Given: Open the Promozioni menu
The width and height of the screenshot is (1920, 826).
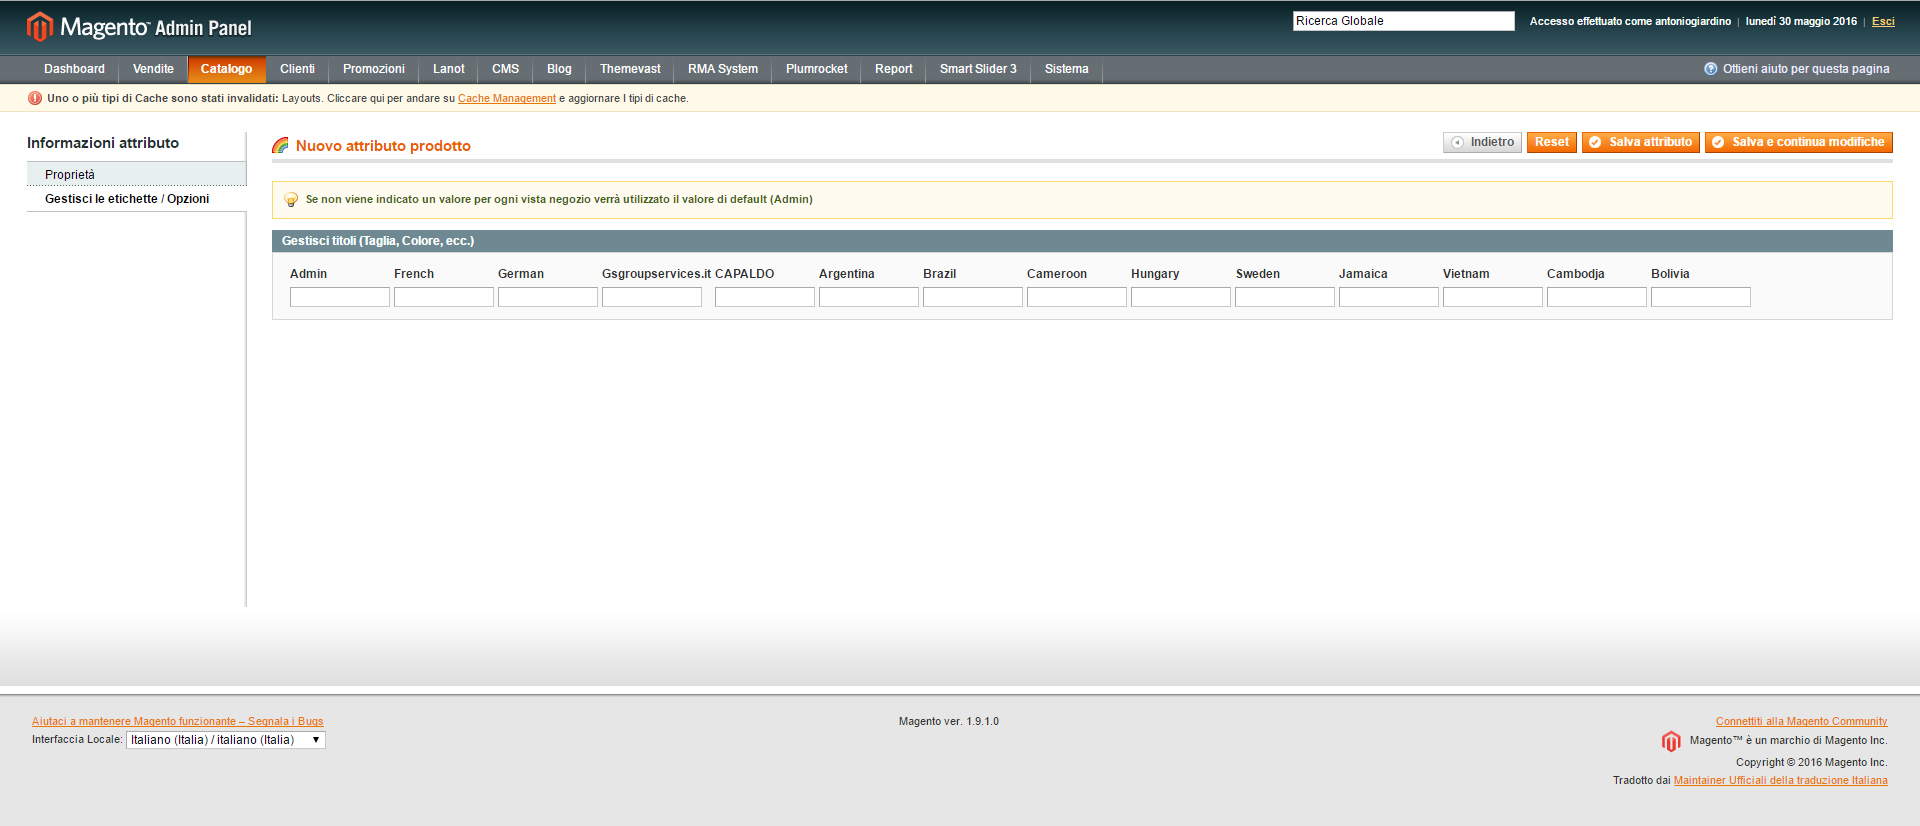Looking at the screenshot, I should pos(374,69).
